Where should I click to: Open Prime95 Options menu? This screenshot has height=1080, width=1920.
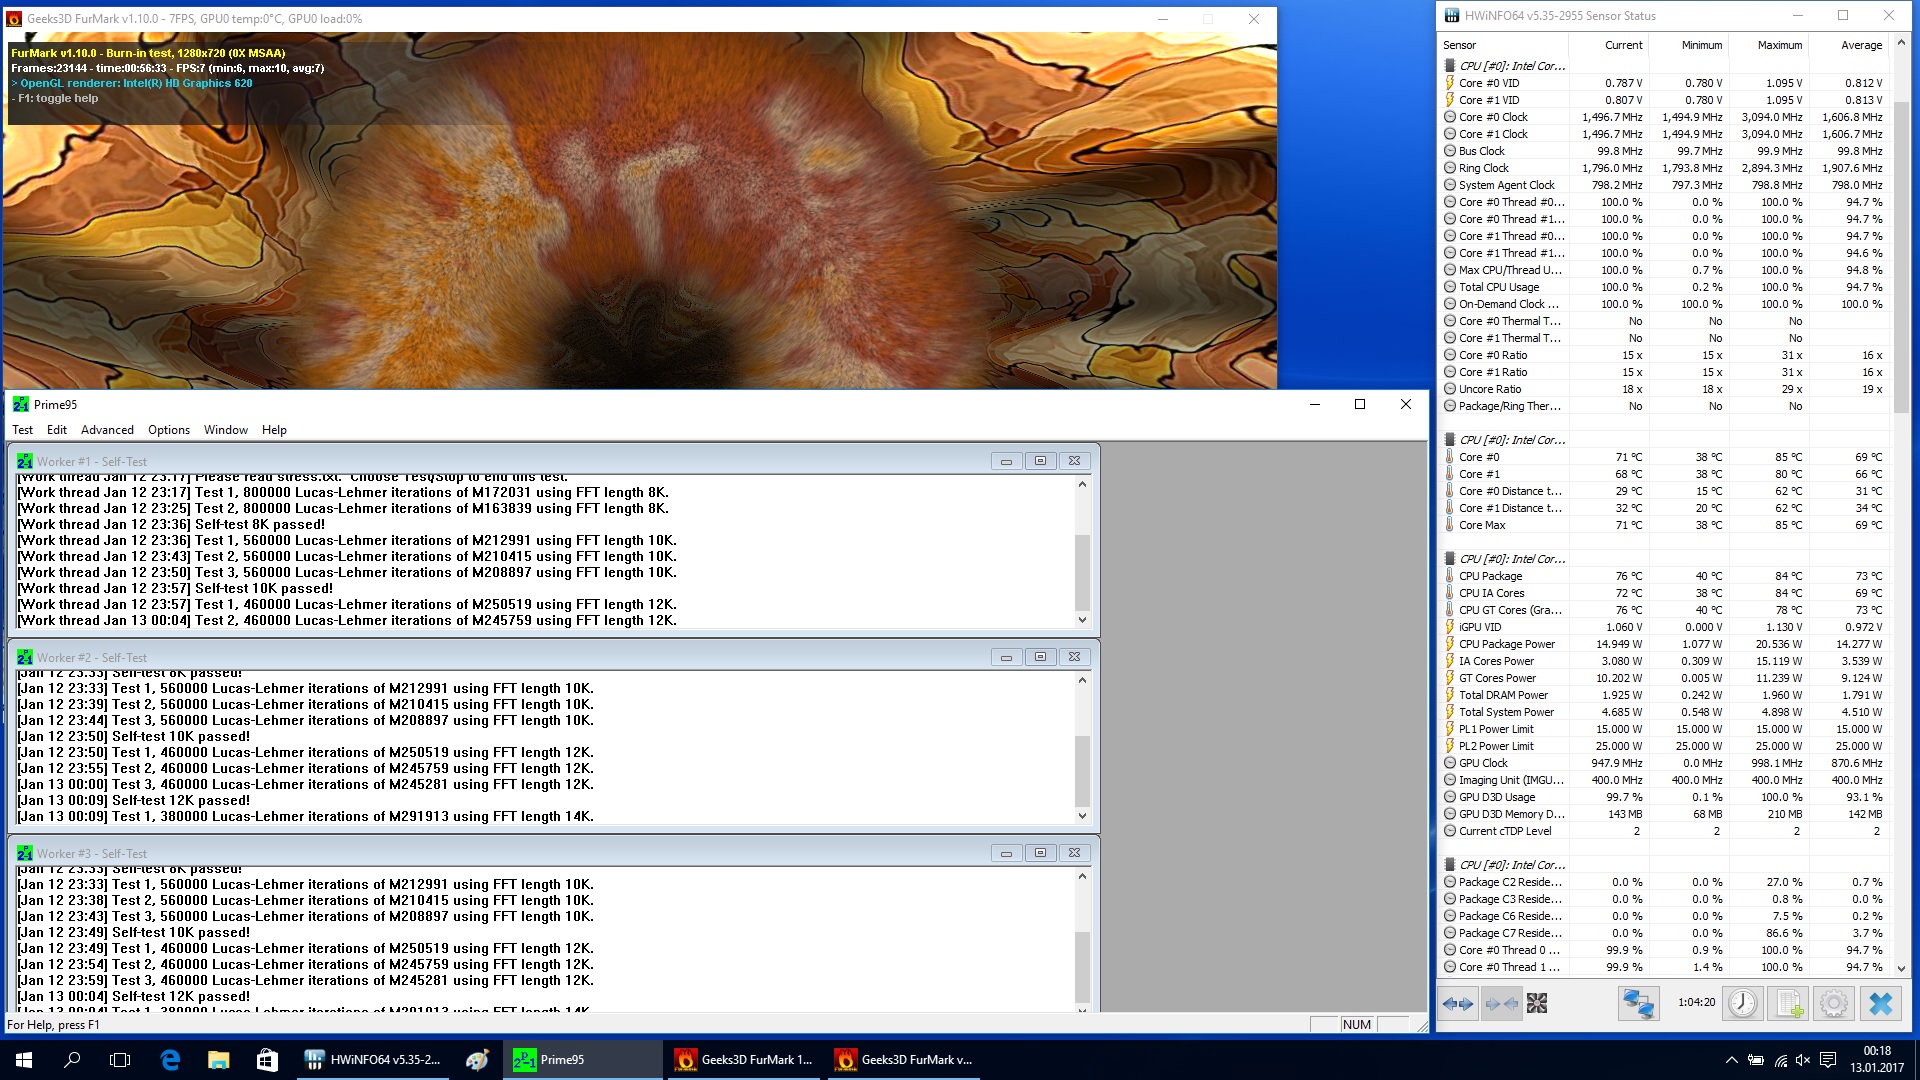pos(168,430)
